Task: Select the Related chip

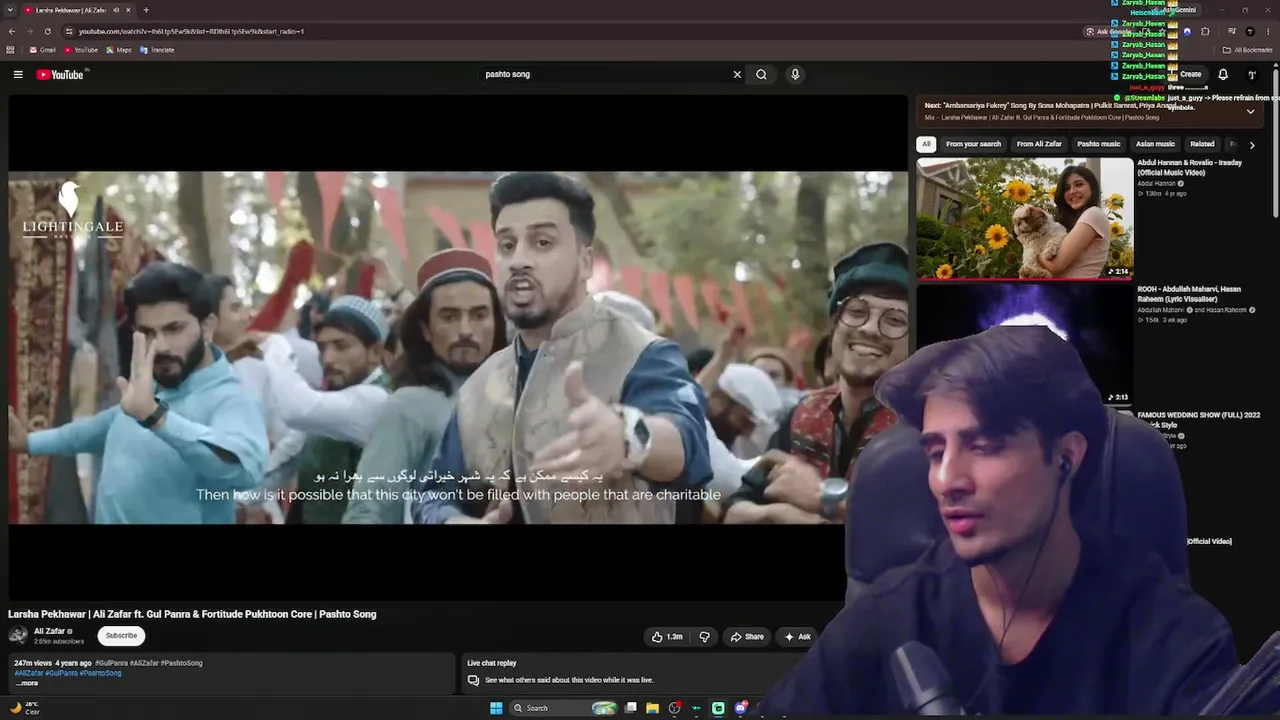Action: pyautogui.click(x=1202, y=144)
